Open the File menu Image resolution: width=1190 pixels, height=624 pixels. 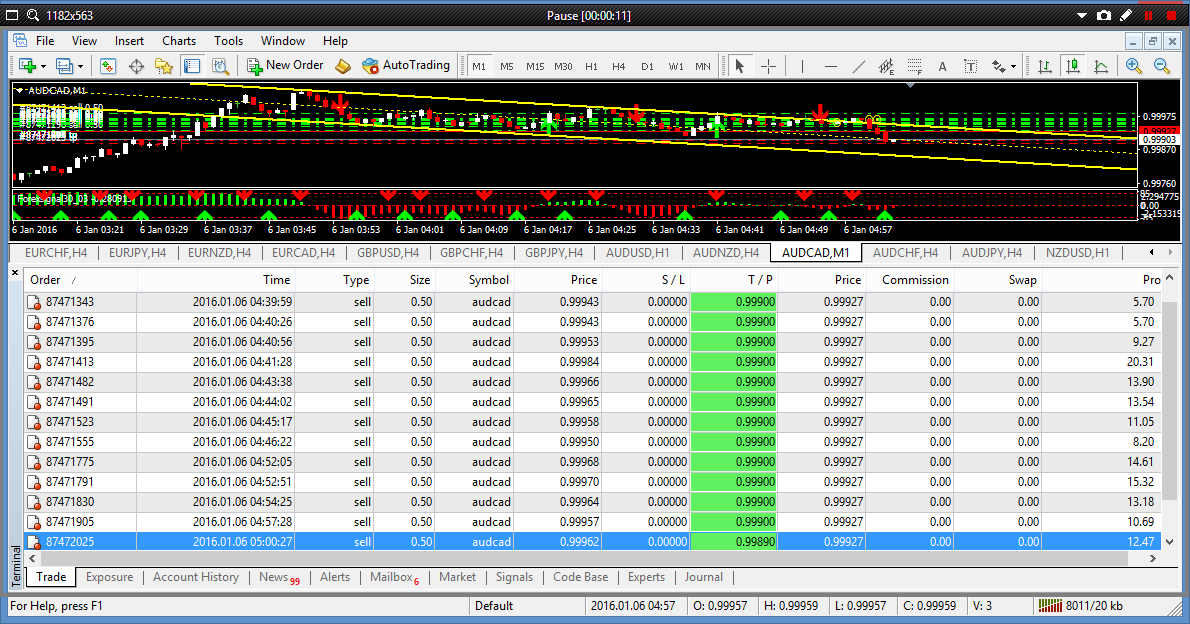(45, 41)
